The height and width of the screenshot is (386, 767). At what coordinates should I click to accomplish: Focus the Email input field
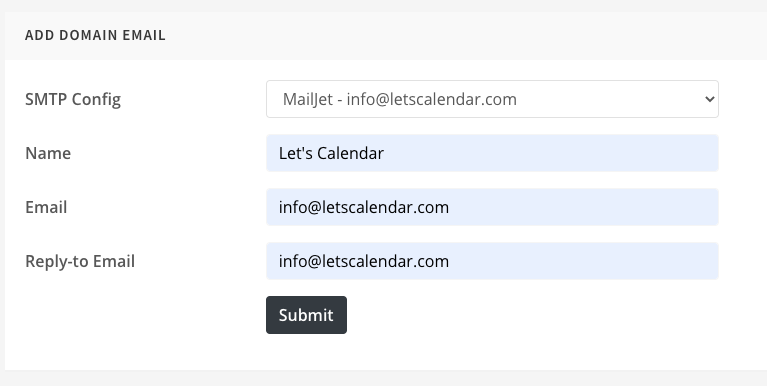point(492,207)
